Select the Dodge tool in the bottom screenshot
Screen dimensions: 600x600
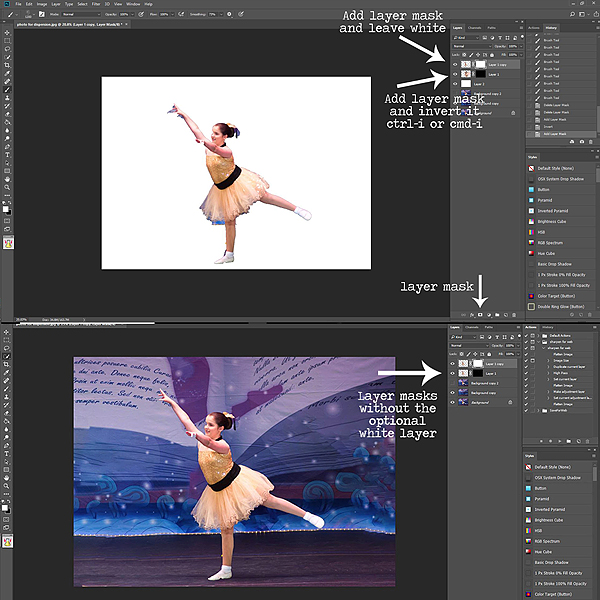(7, 437)
